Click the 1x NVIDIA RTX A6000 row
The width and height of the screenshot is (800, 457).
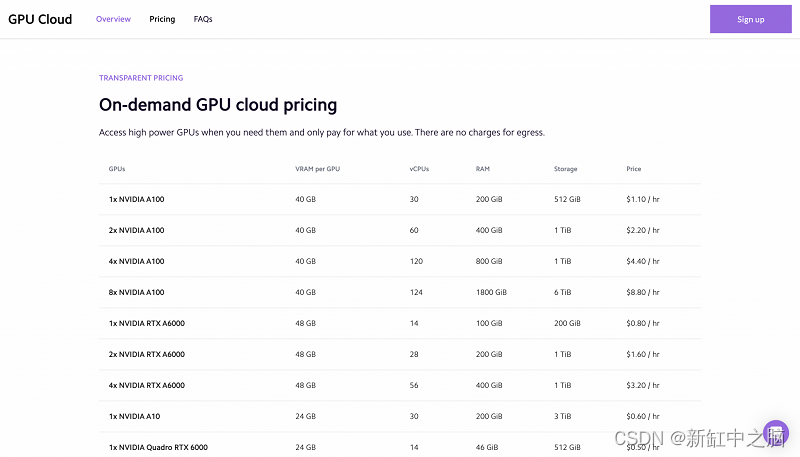pos(399,323)
